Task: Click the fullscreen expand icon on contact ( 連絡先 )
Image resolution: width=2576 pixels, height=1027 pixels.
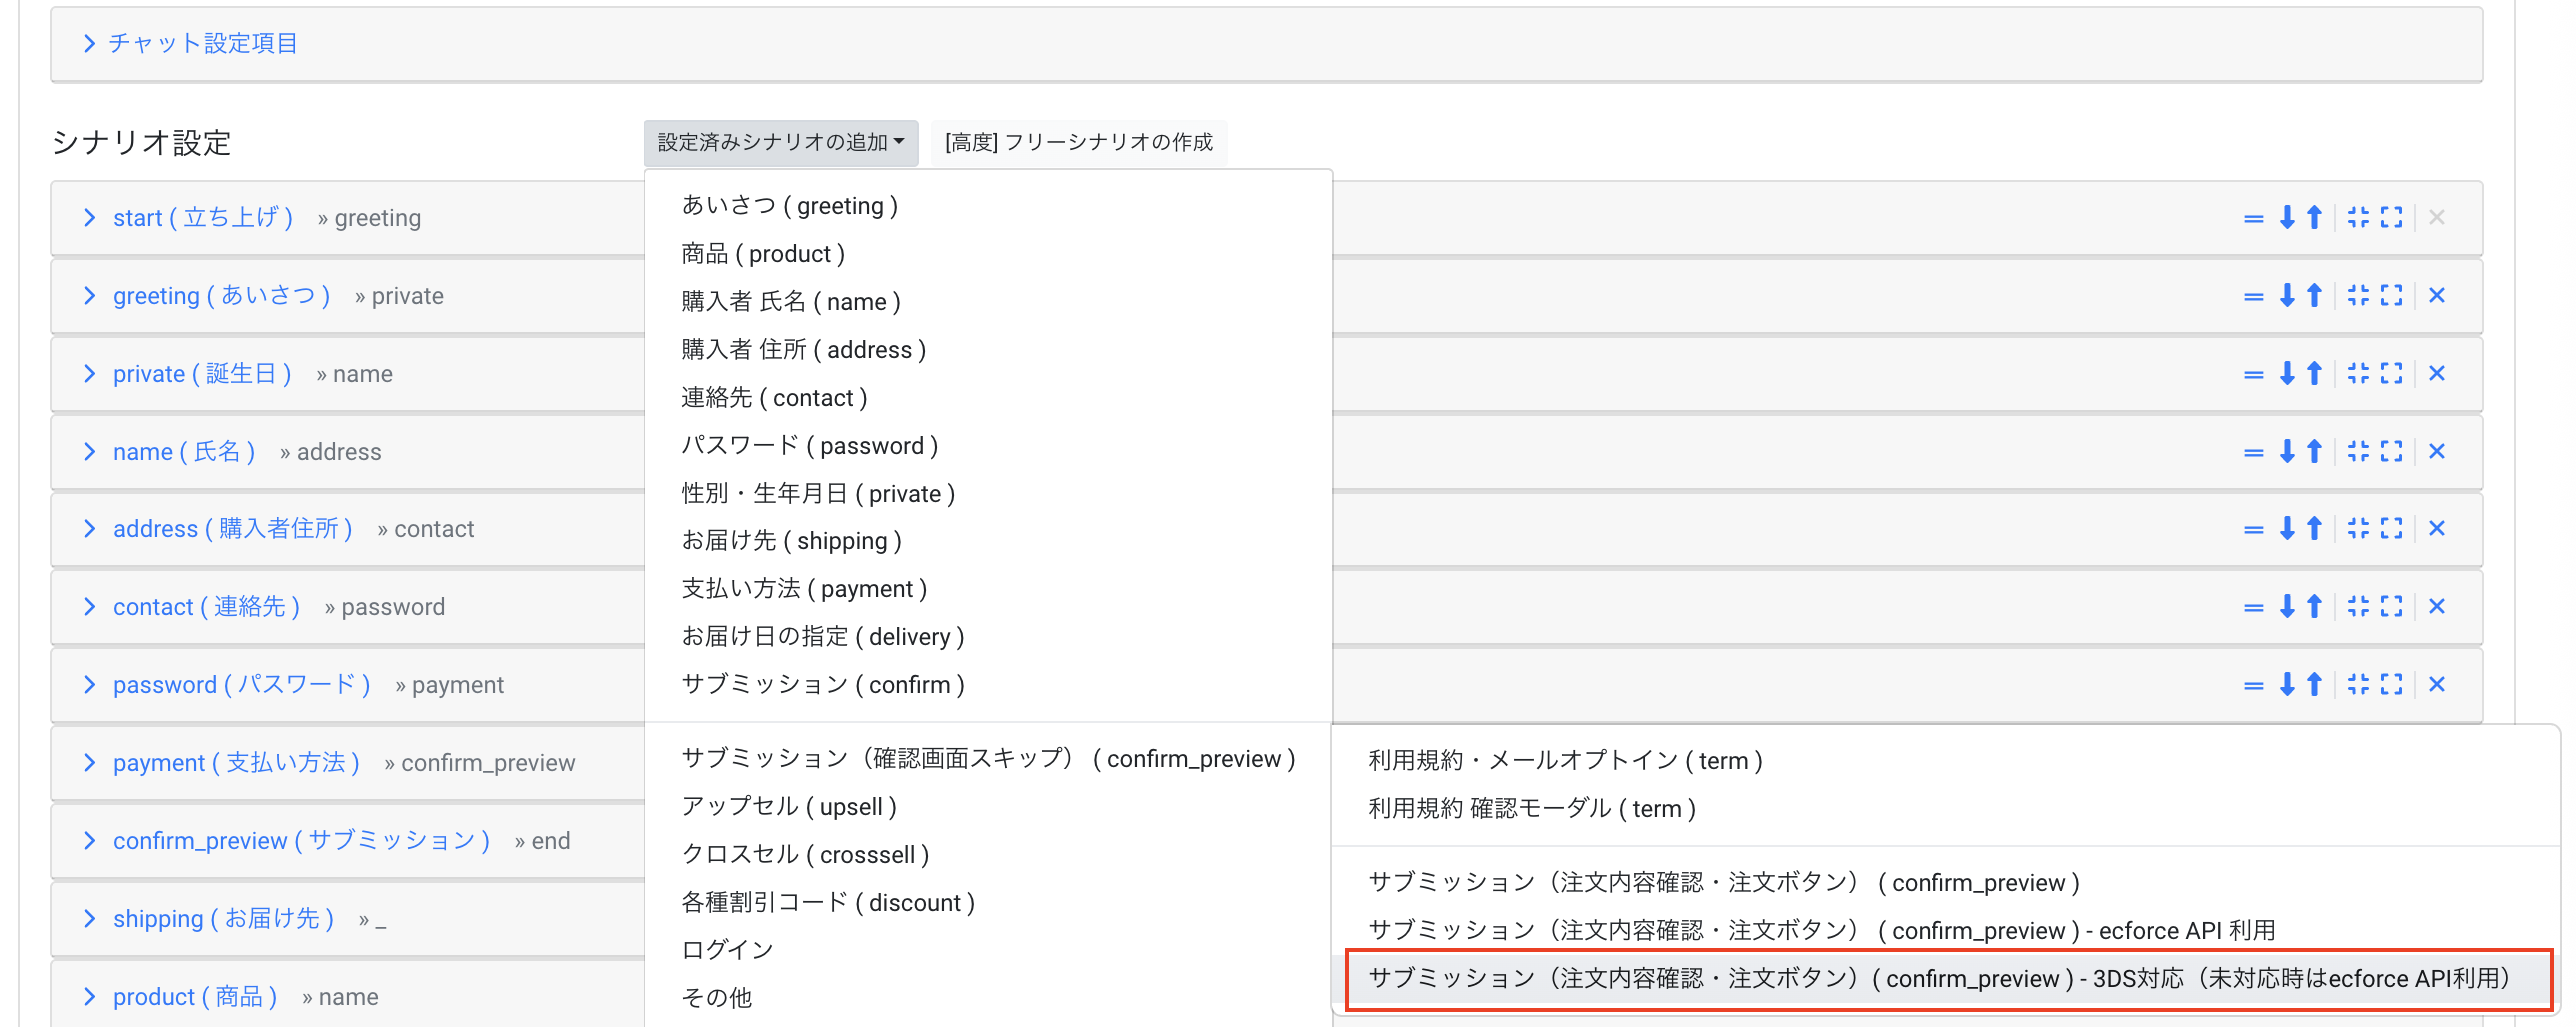Action: tap(2391, 607)
